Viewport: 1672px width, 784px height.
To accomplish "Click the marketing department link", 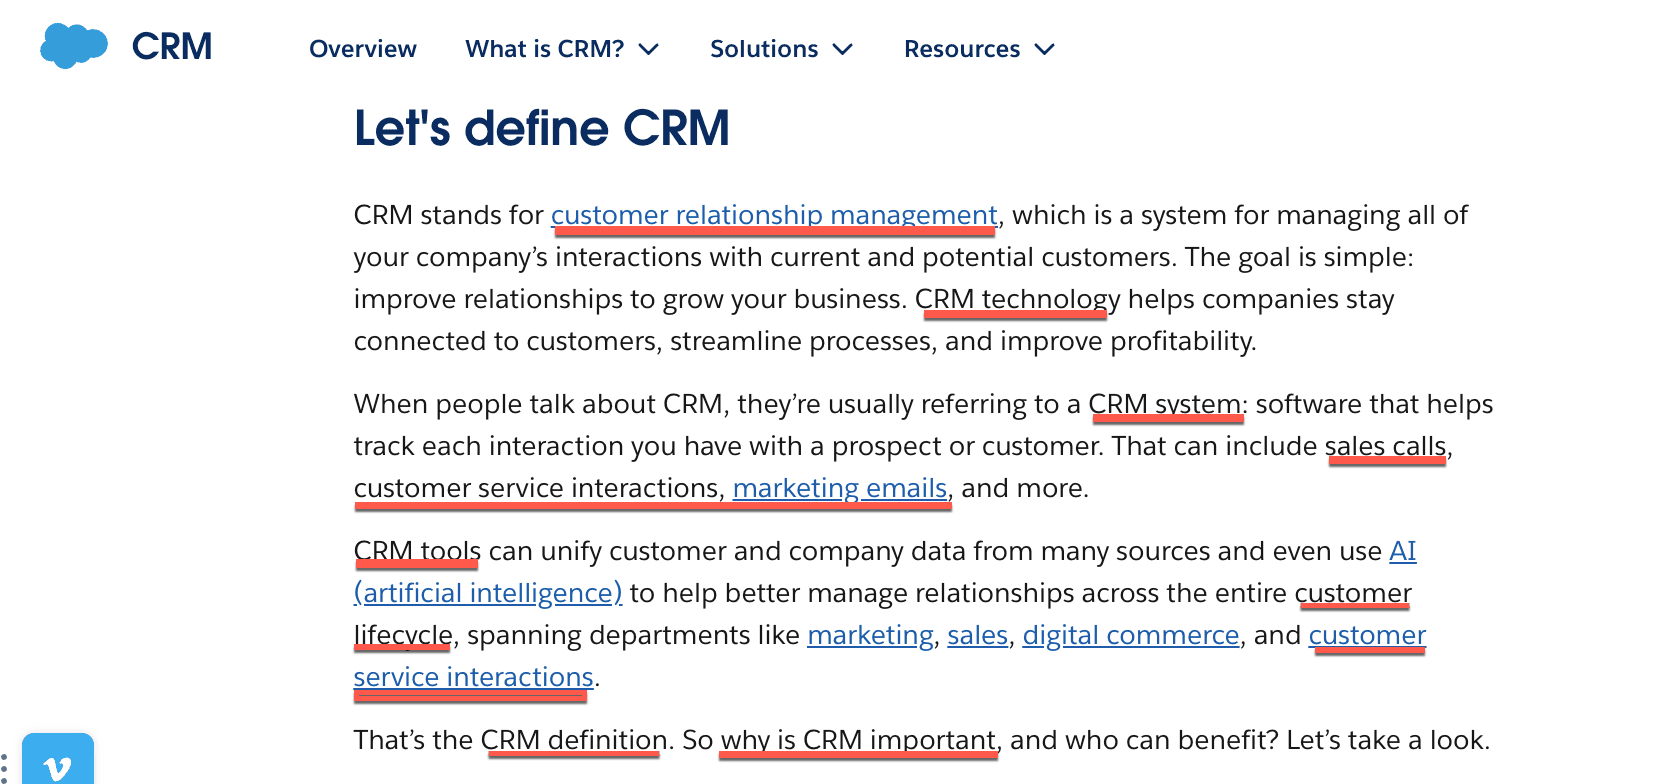I will point(870,635).
